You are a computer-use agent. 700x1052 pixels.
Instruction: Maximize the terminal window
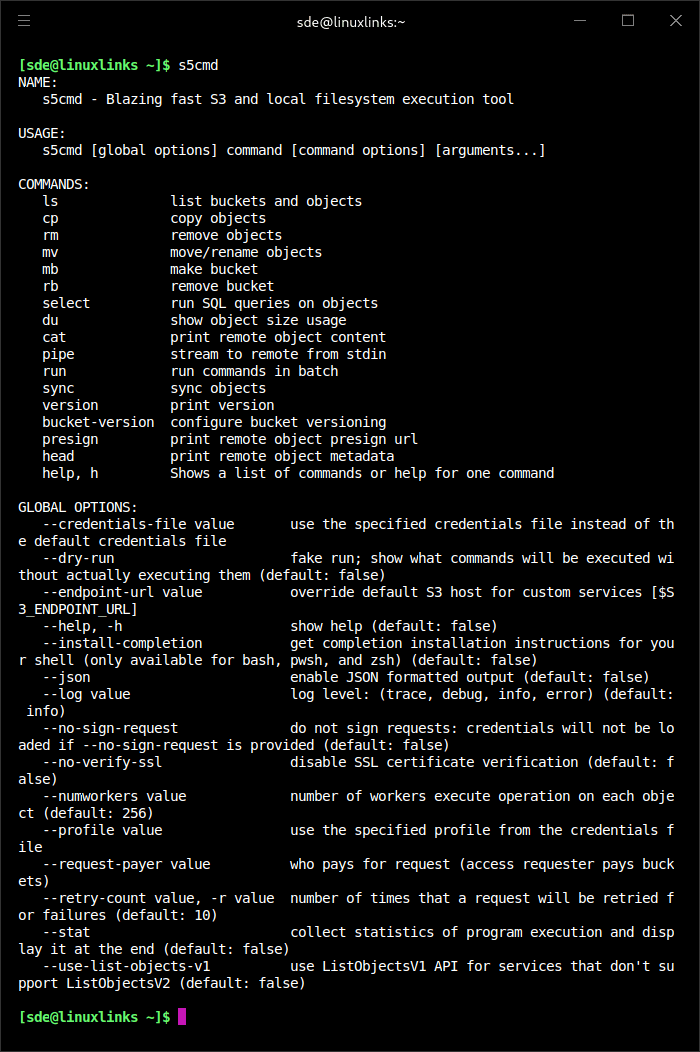(627, 20)
